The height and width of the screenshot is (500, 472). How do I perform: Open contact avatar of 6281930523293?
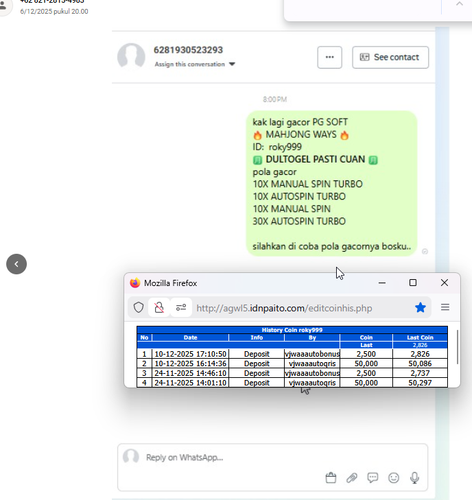[131, 57]
